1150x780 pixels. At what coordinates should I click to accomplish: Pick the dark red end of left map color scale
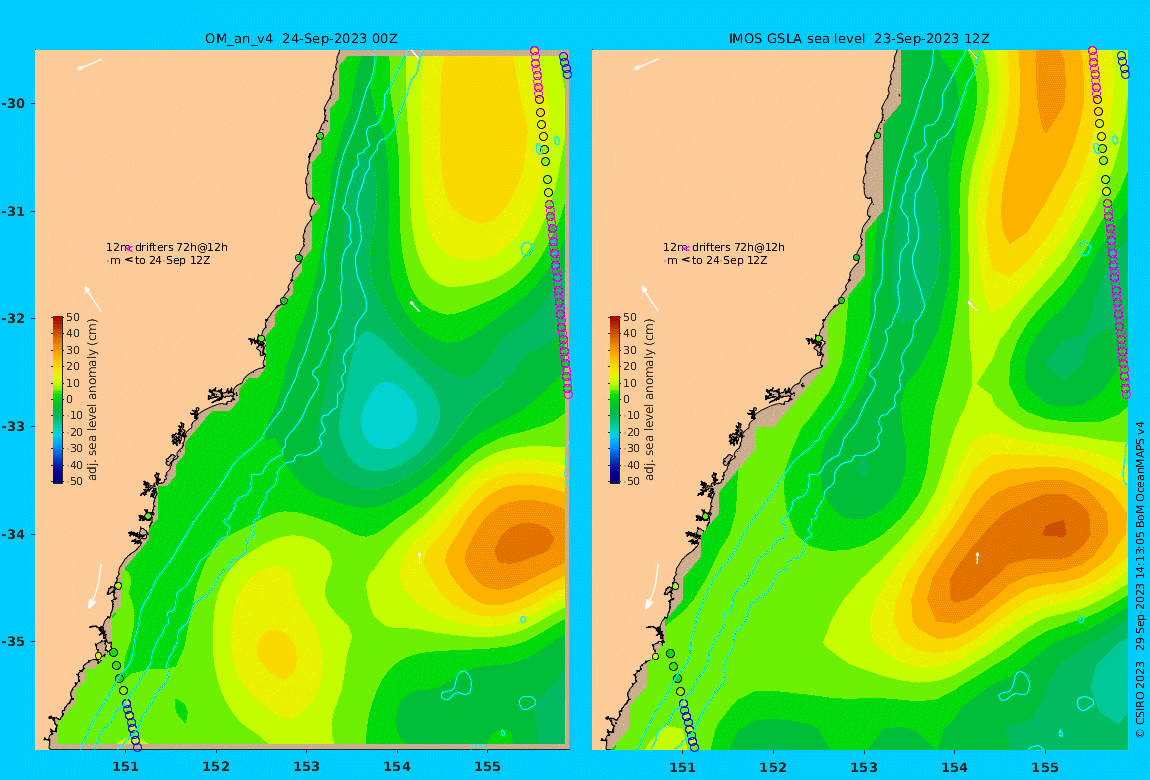pos(57,320)
